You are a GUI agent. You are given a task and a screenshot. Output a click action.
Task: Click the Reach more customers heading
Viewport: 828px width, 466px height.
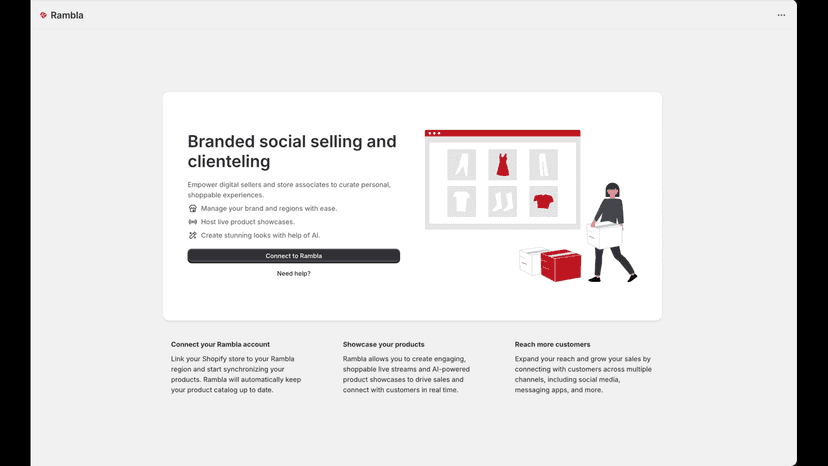pyautogui.click(x=552, y=344)
